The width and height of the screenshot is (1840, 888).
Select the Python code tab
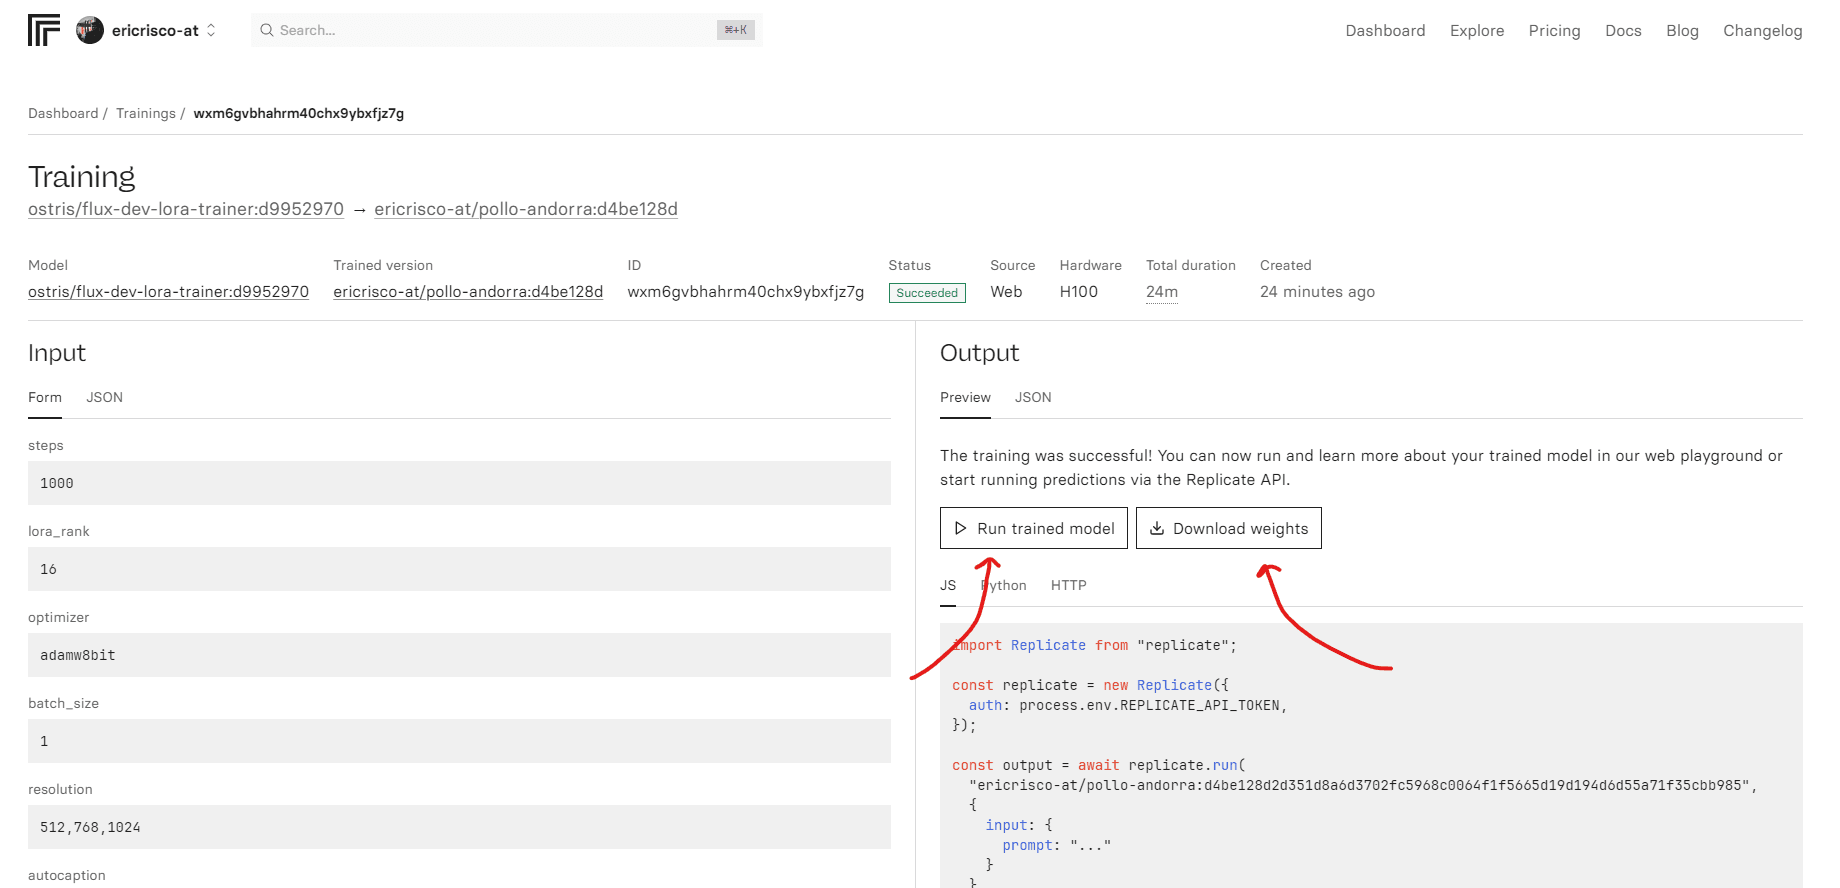point(1004,585)
